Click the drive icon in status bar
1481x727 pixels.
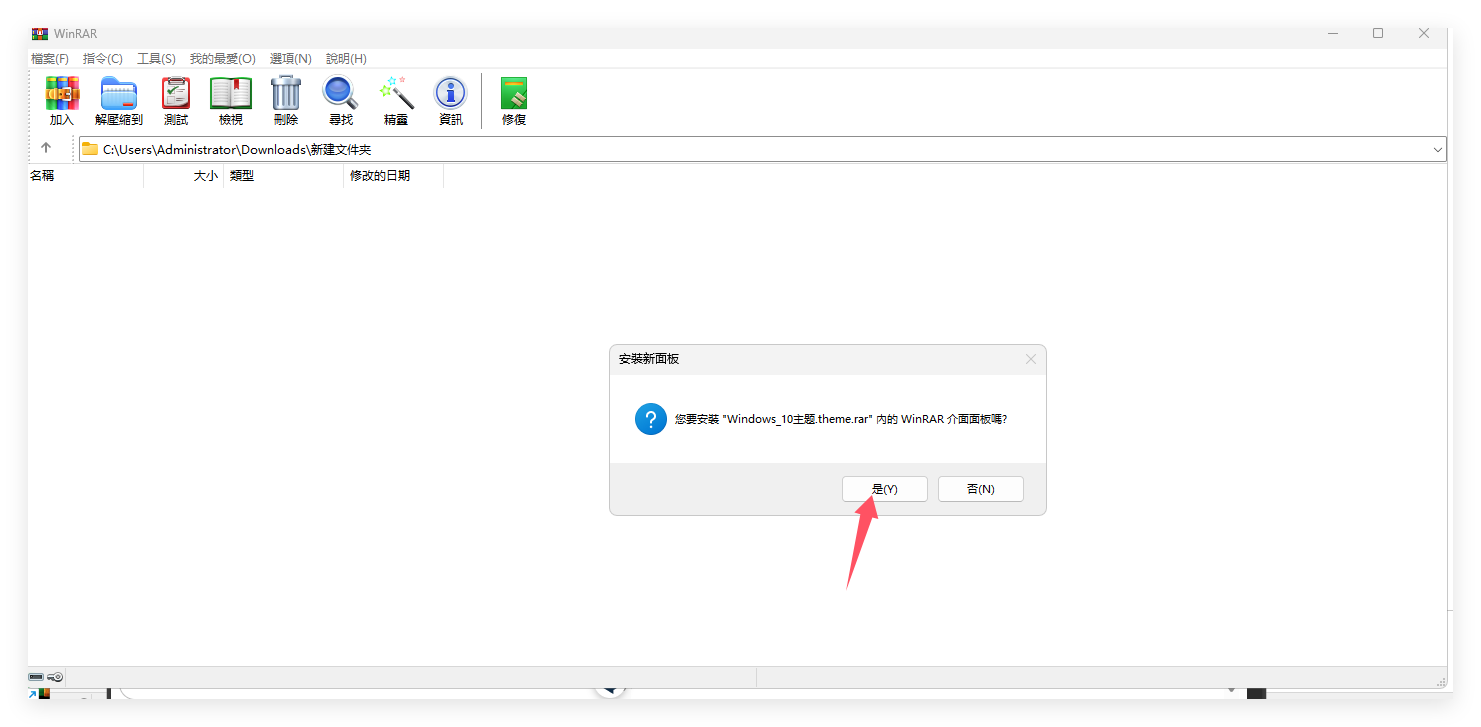[36, 677]
